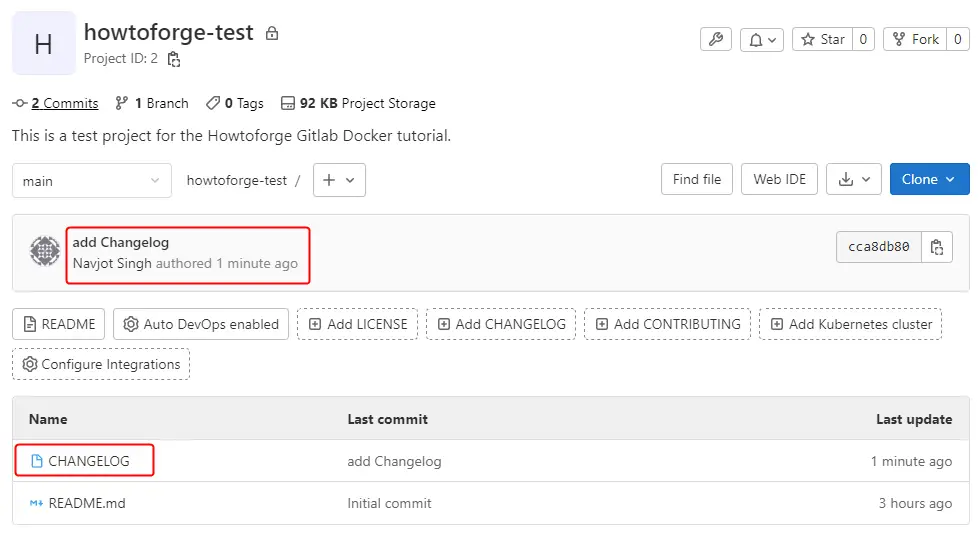Image resolution: width=979 pixels, height=539 pixels.
Task: Click the 1 minute ago timestamp in file table
Action: pyautogui.click(x=912, y=462)
